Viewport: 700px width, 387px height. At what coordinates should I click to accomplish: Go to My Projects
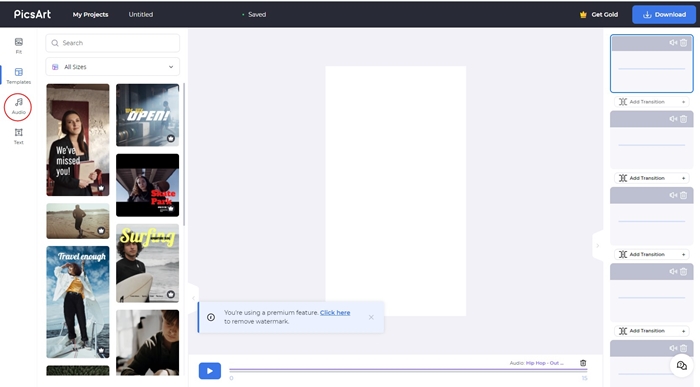tap(90, 14)
